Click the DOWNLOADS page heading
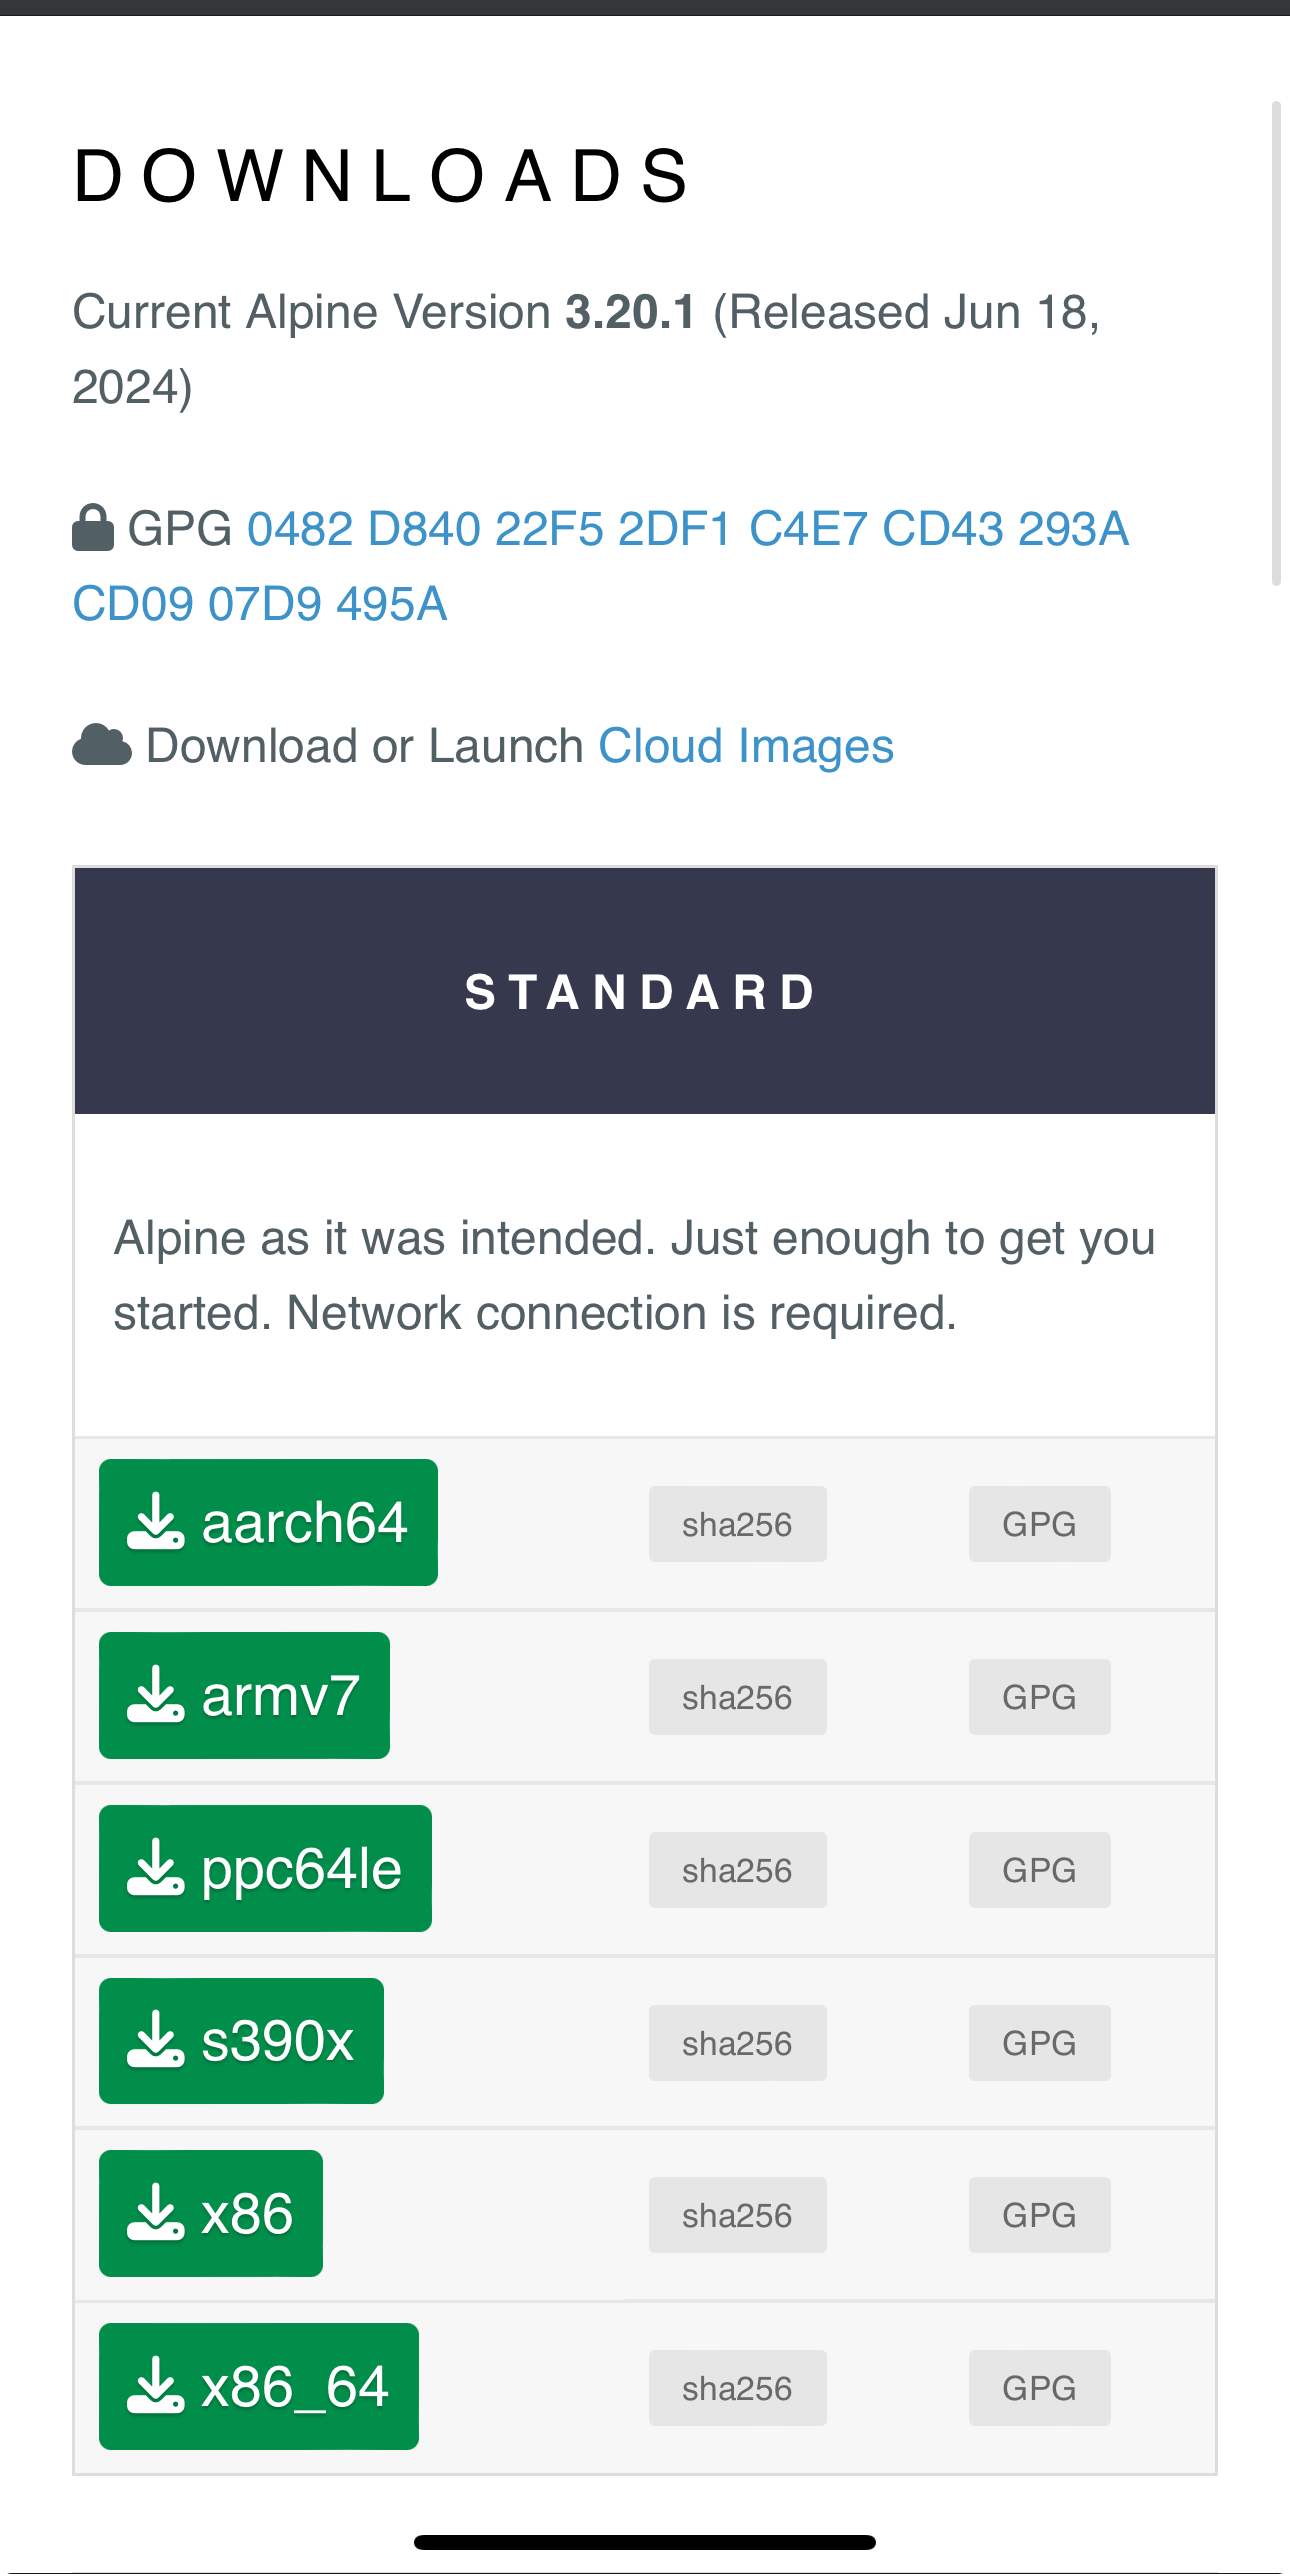The height and width of the screenshot is (2574, 1290). (x=383, y=176)
